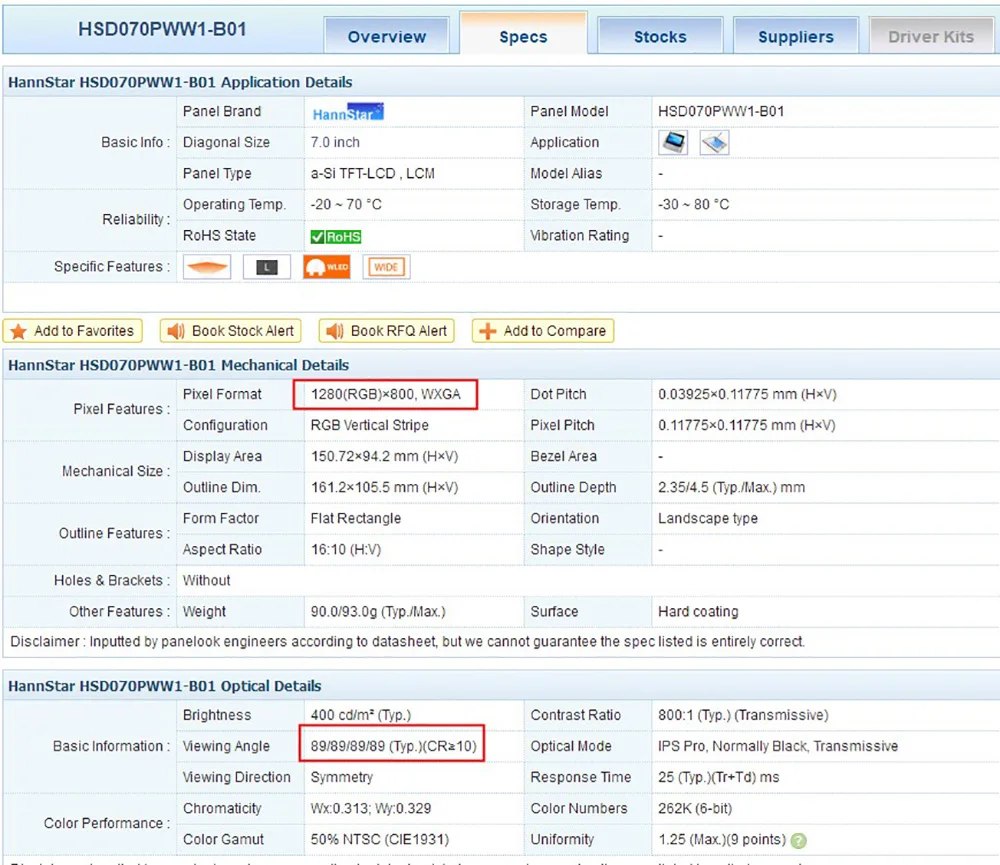
Task: Click the response time '25 (Typ.)' value
Action: coord(718,777)
